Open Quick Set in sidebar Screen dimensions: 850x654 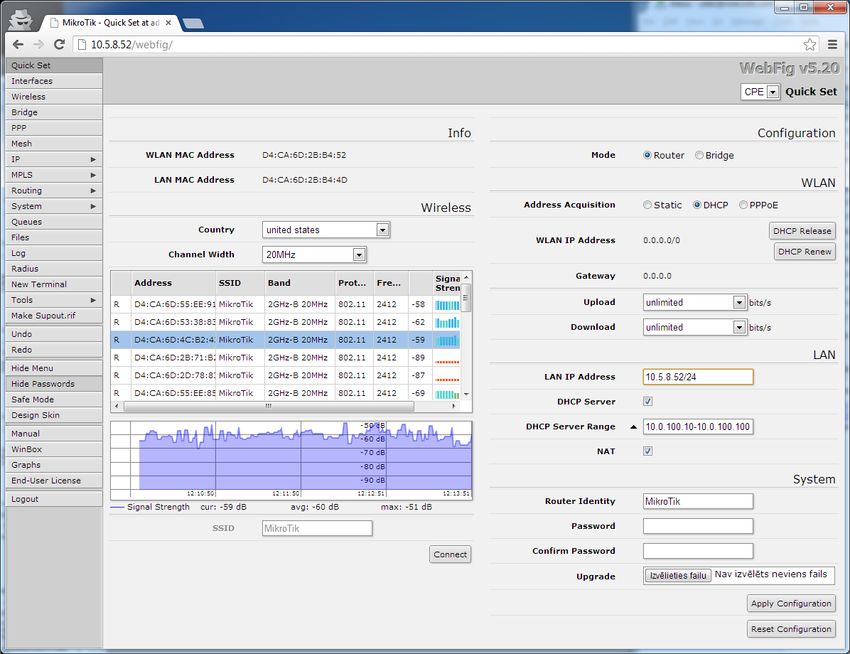54,66
